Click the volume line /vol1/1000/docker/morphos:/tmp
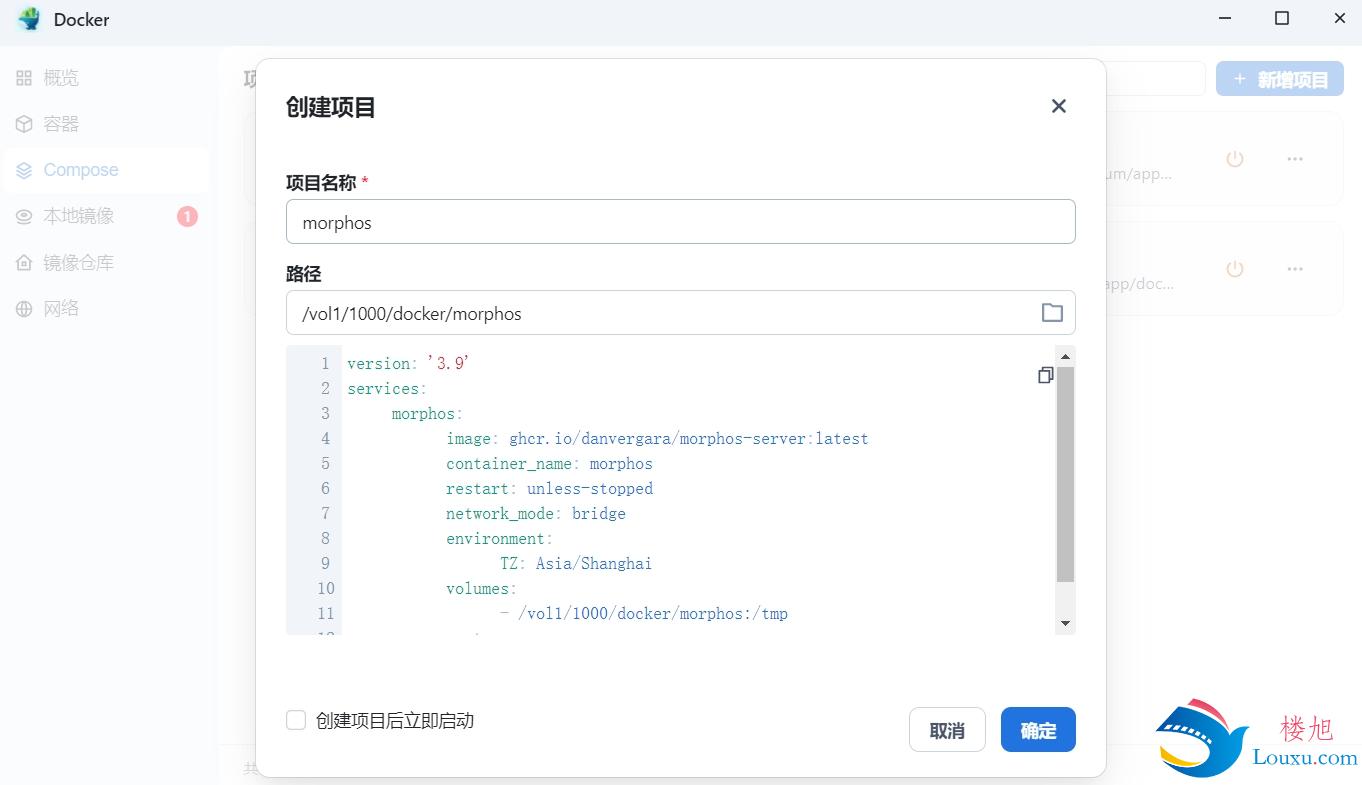 pos(644,613)
